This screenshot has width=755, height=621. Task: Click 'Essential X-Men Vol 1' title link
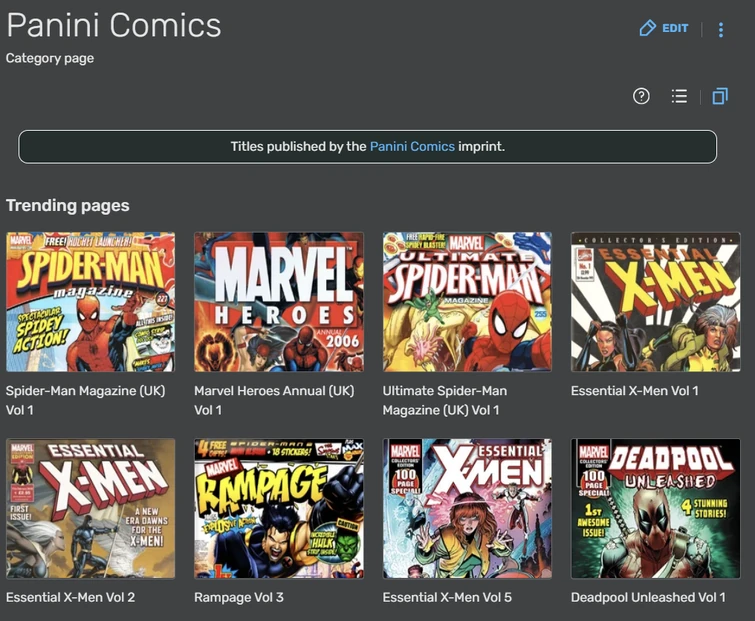point(635,390)
